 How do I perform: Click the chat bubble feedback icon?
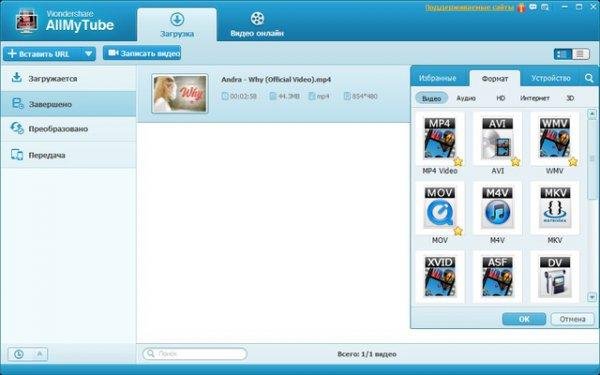(x=533, y=7)
